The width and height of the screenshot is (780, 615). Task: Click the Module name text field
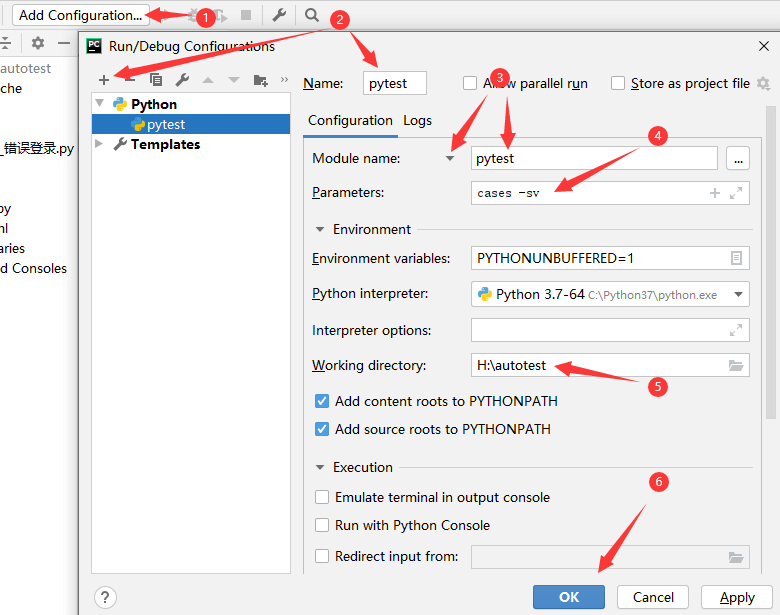(x=594, y=159)
